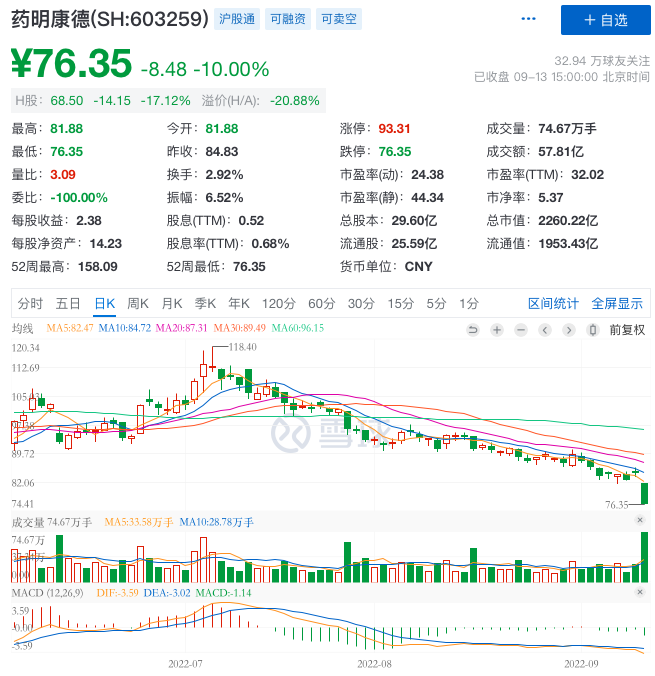The width and height of the screenshot is (655, 676).
Task: Open the 前复权 price adjustment selector
Action: 627,330
